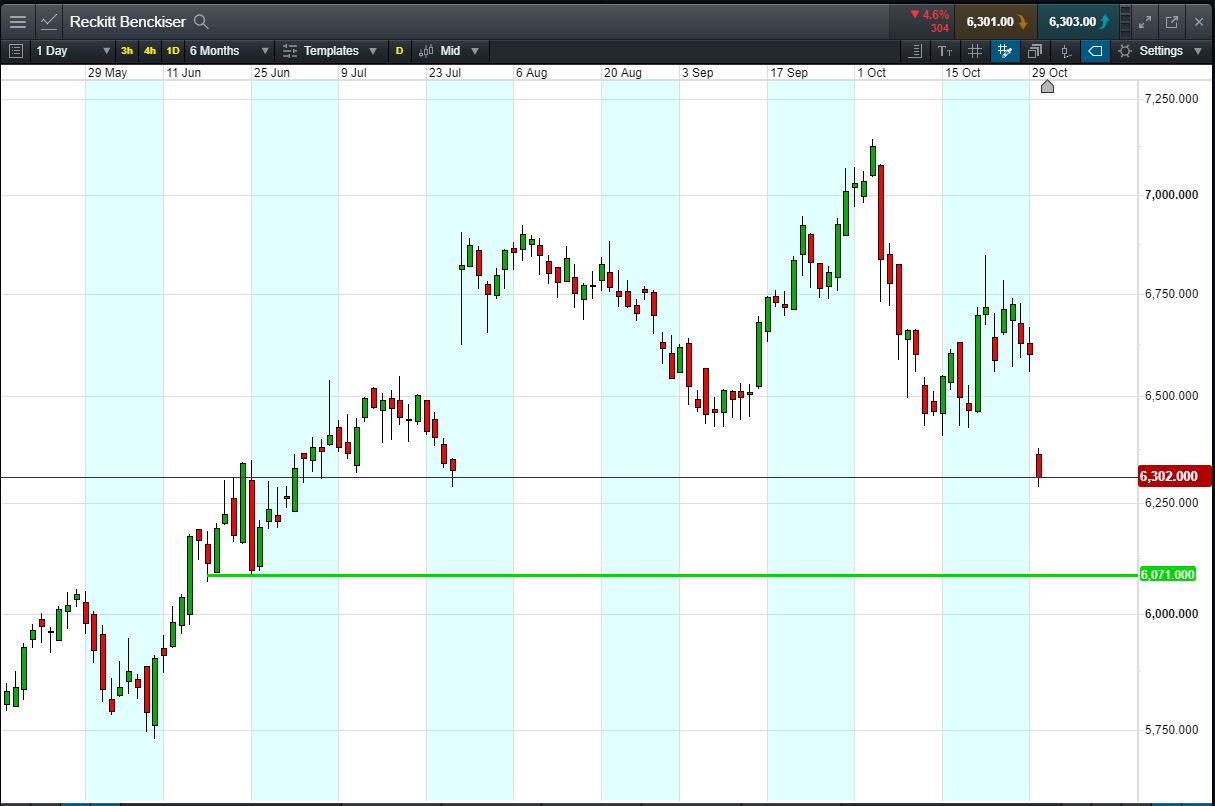Viewport: 1215px width, 806px height.
Task: Expand the 6 Months range dropdown
Action: [x=229, y=51]
